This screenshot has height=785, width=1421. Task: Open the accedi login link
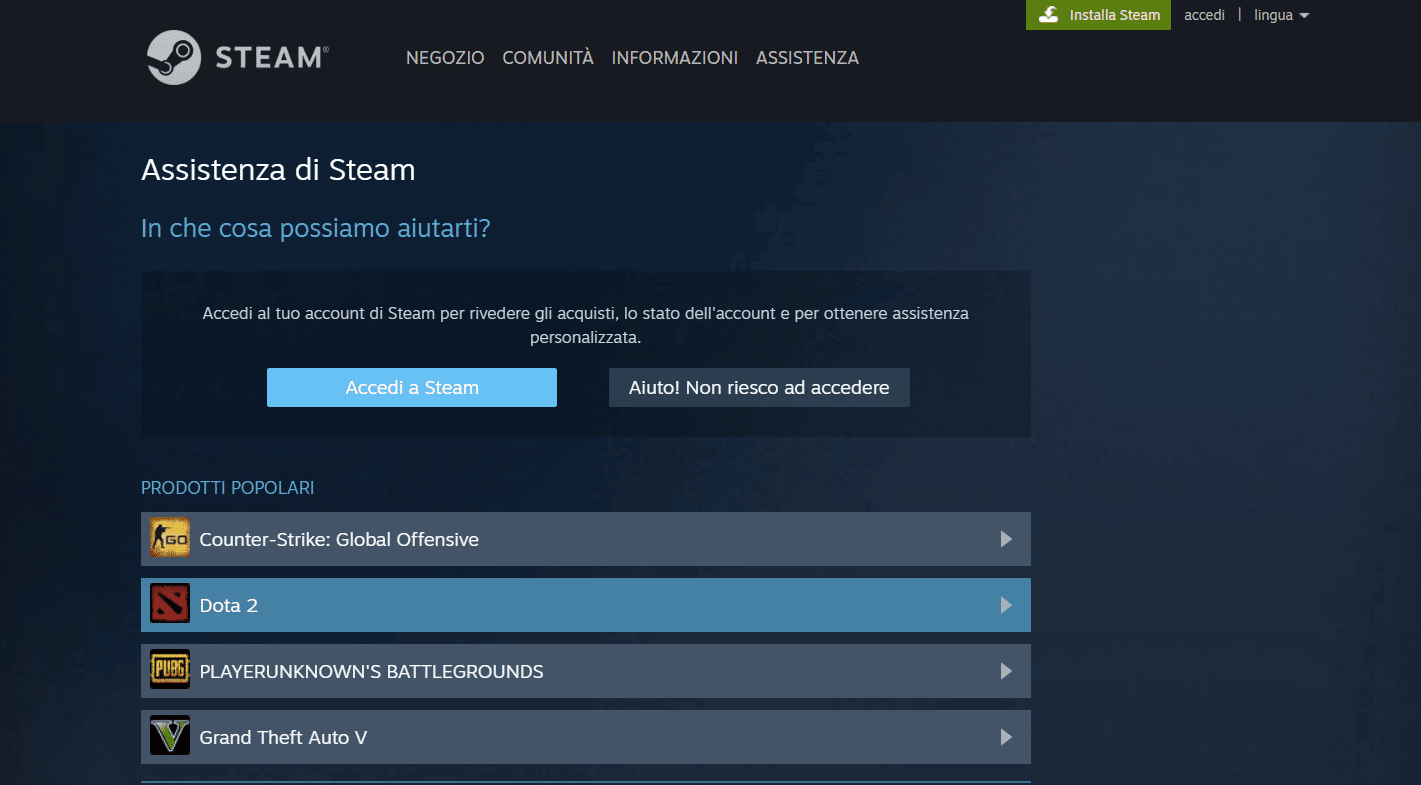[x=1204, y=15]
